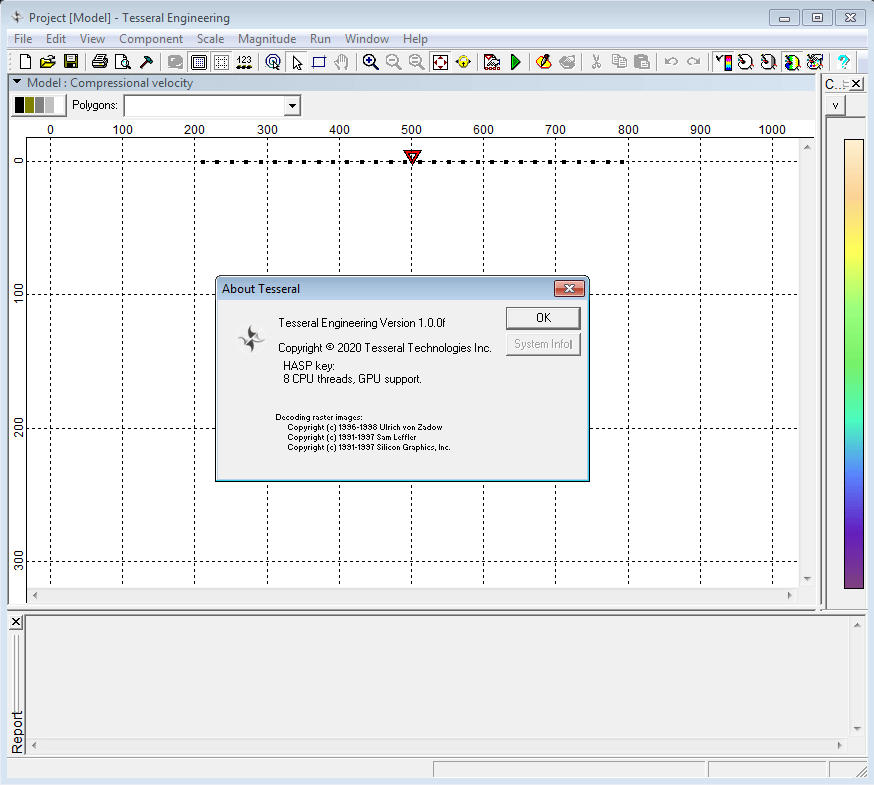Click the rainbow color scale bar
Screen dimensions: 874x785
[853, 363]
